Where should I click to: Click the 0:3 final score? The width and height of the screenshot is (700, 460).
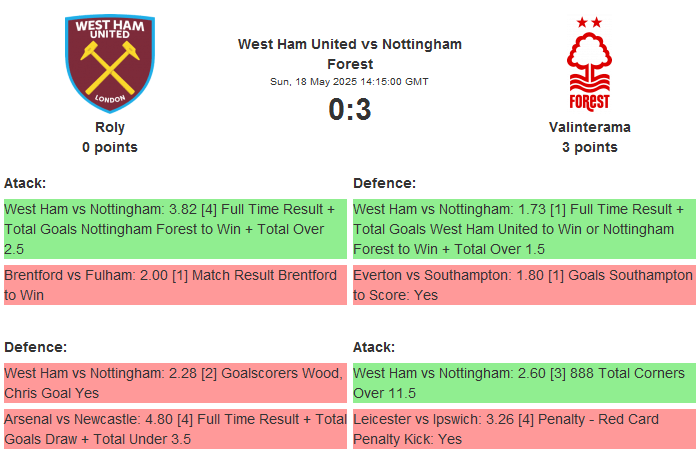(350, 109)
